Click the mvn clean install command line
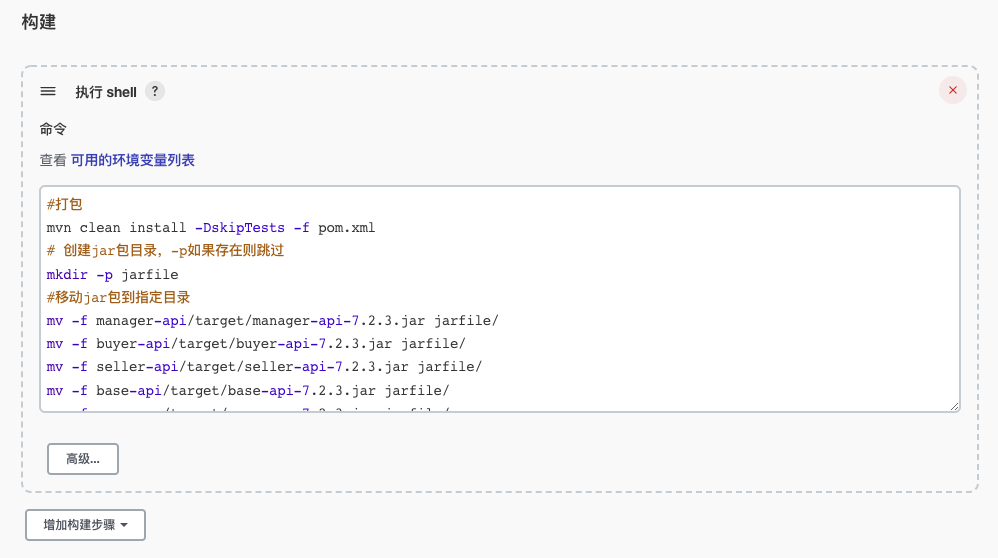Screen dimensions: 998x558 click(211, 228)
